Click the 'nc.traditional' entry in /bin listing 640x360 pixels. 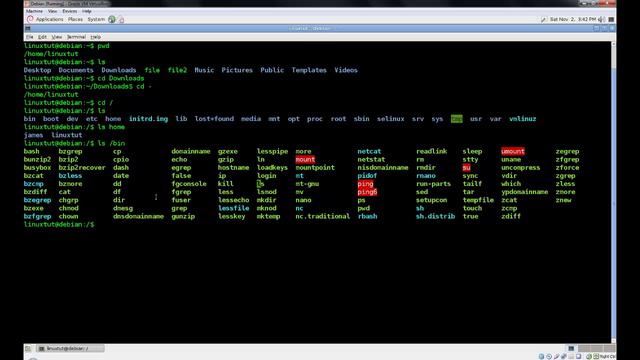pyautogui.click(x=322, y=216)
